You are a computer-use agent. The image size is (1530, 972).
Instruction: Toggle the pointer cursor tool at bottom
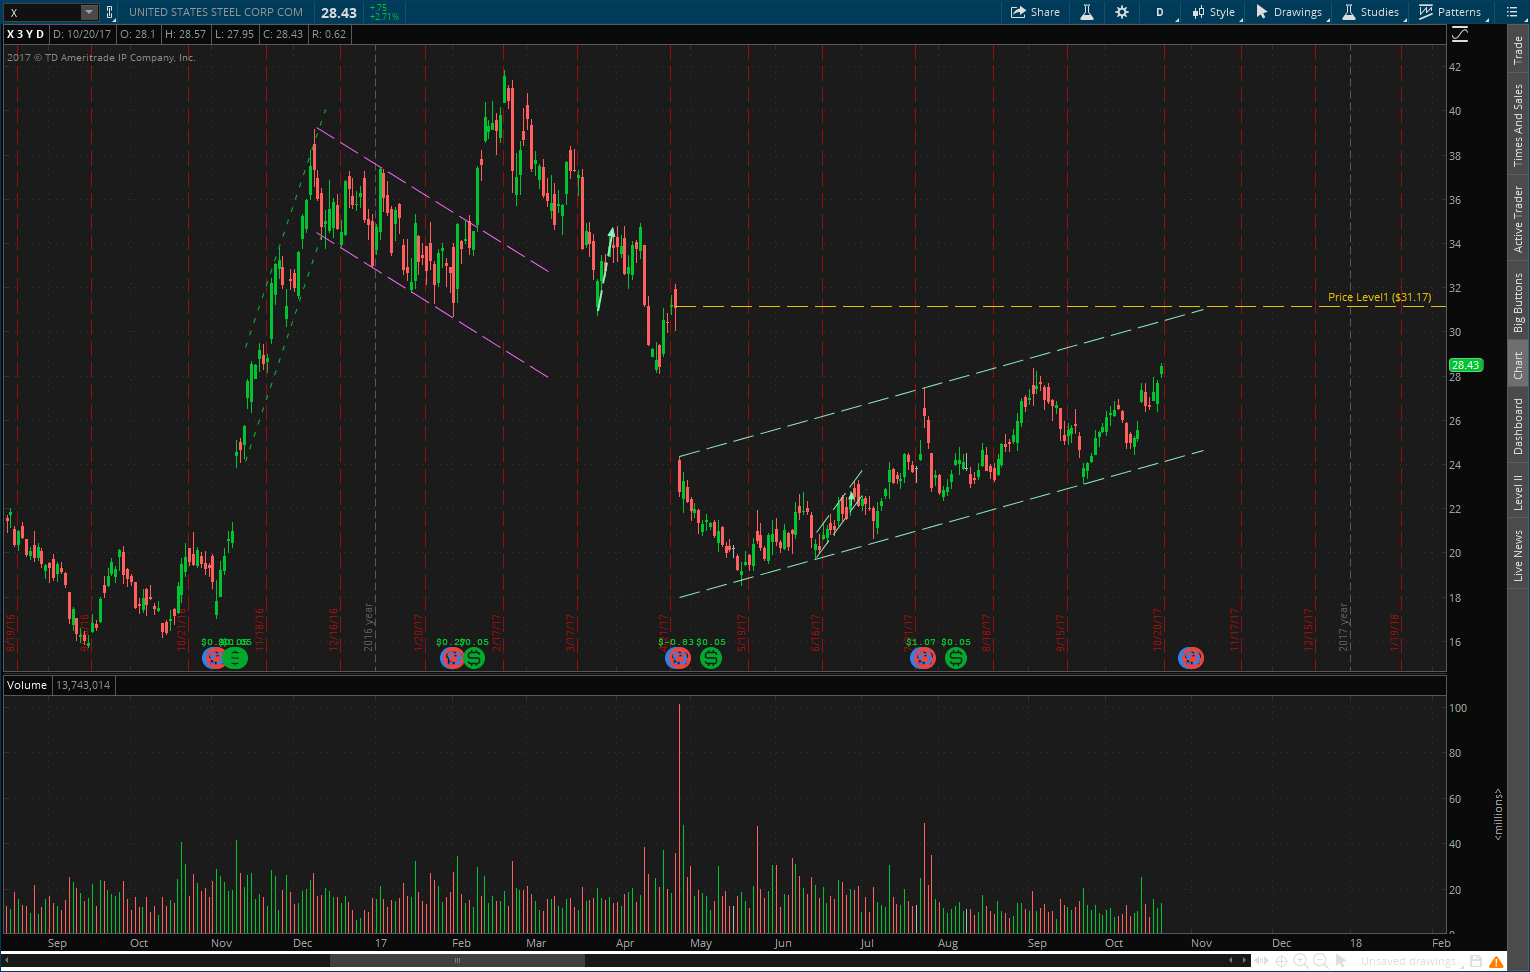point(1341,961)
